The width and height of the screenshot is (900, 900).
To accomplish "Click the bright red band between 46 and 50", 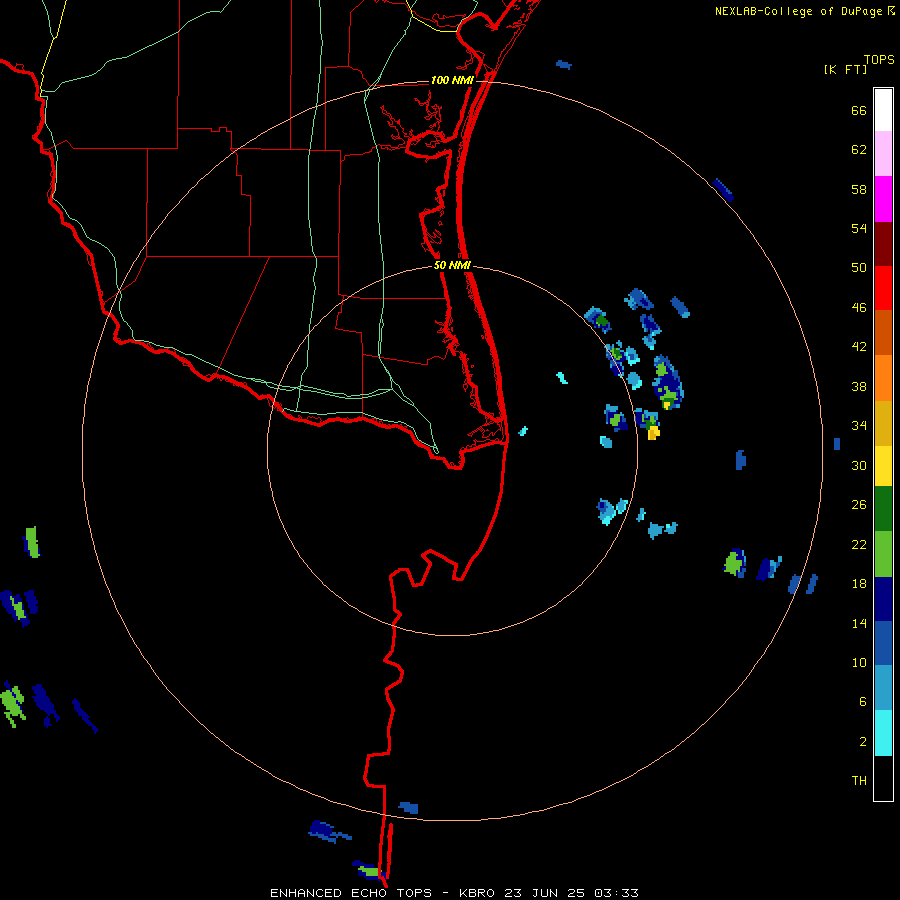I will 883,288.
